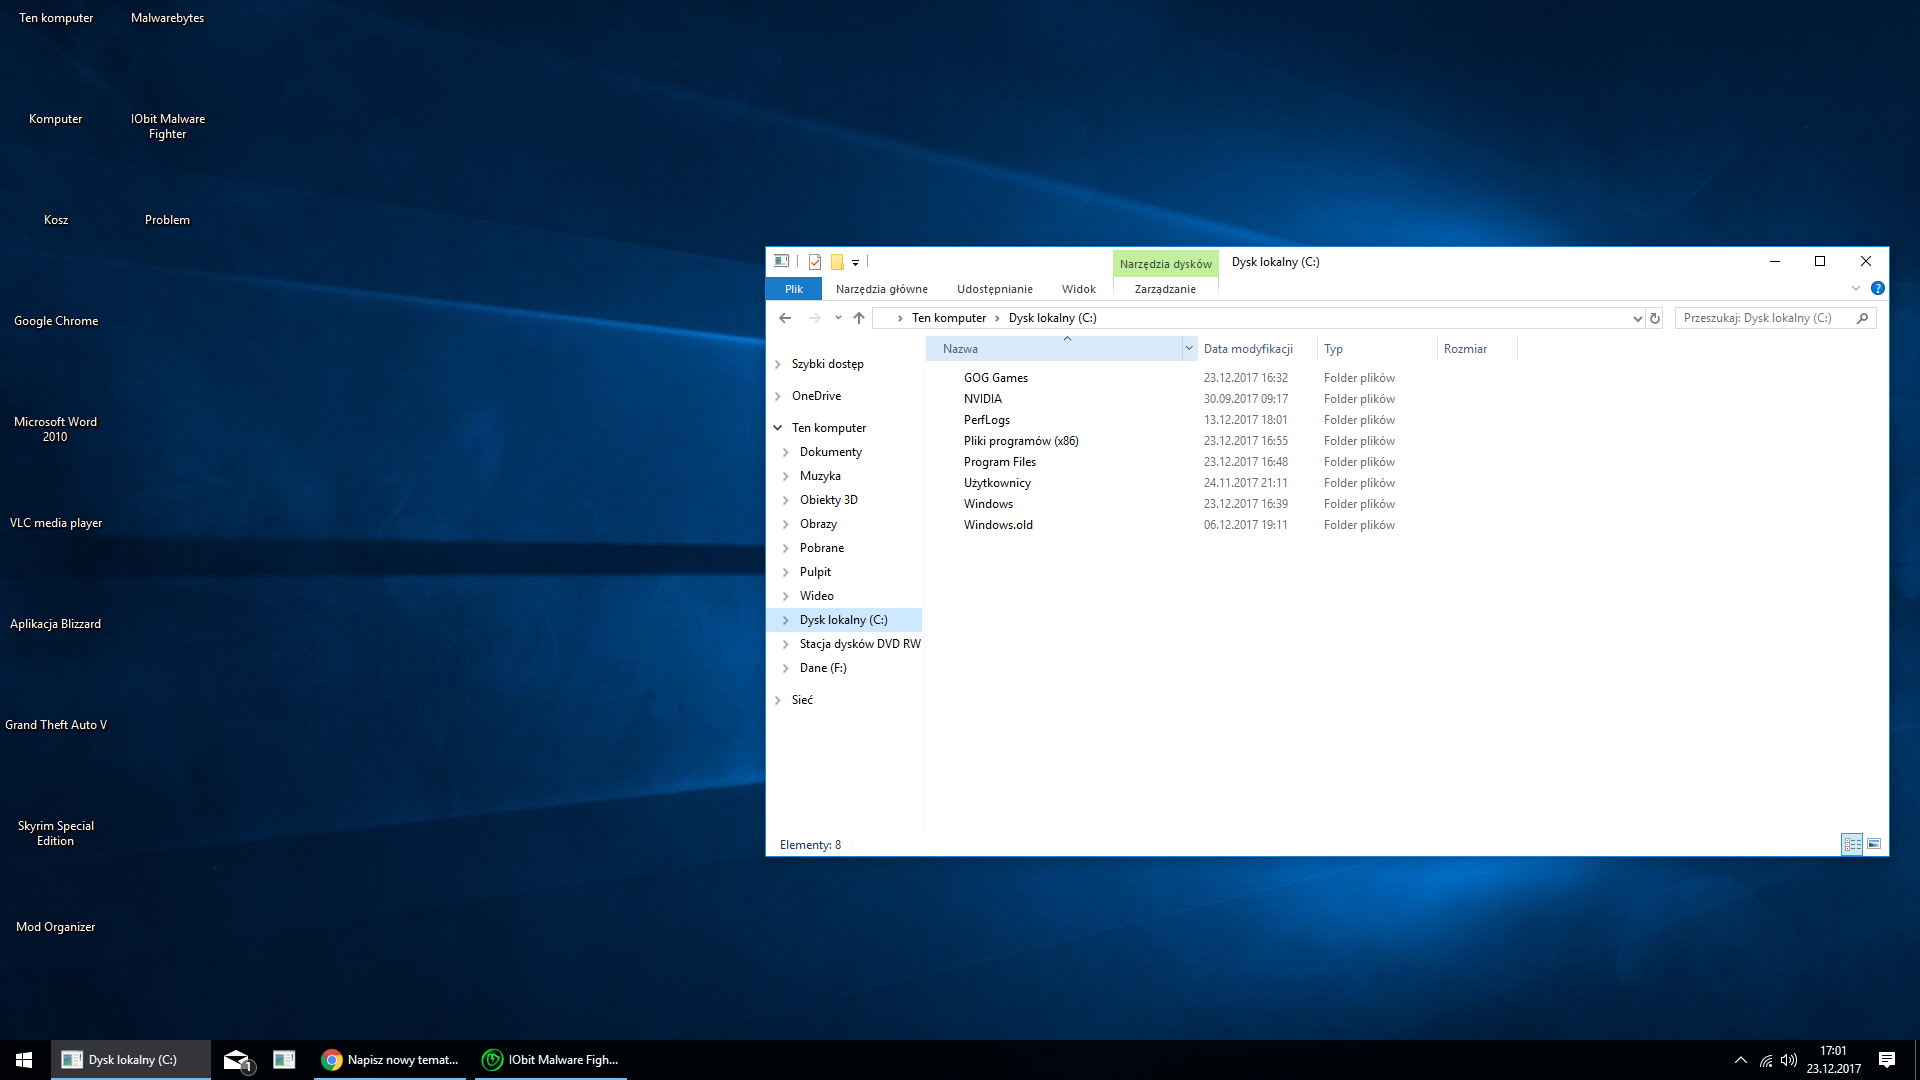The height and width of the screenshot is (1080, 1920).
Task: Collapse the Ten komputer tree node
Action: 778,428
